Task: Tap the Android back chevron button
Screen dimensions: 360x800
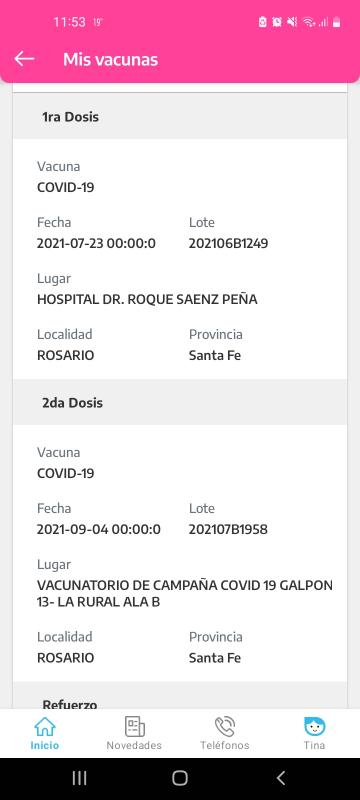Action: pyautogui.click(x=280, y=778)
